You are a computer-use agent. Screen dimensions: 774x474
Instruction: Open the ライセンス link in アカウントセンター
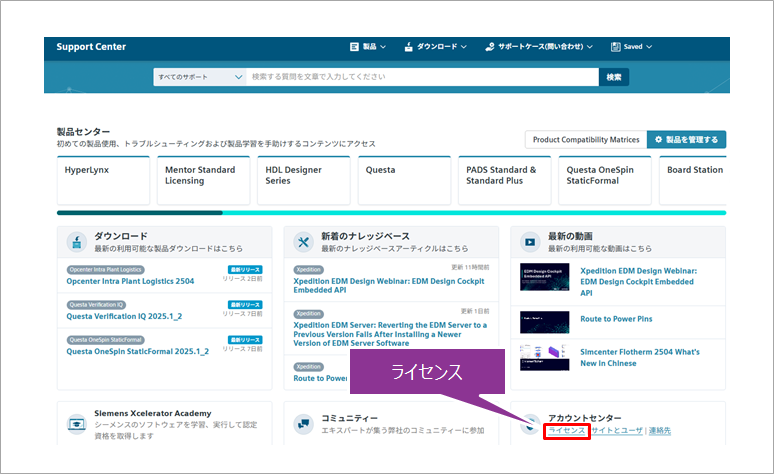567,431
